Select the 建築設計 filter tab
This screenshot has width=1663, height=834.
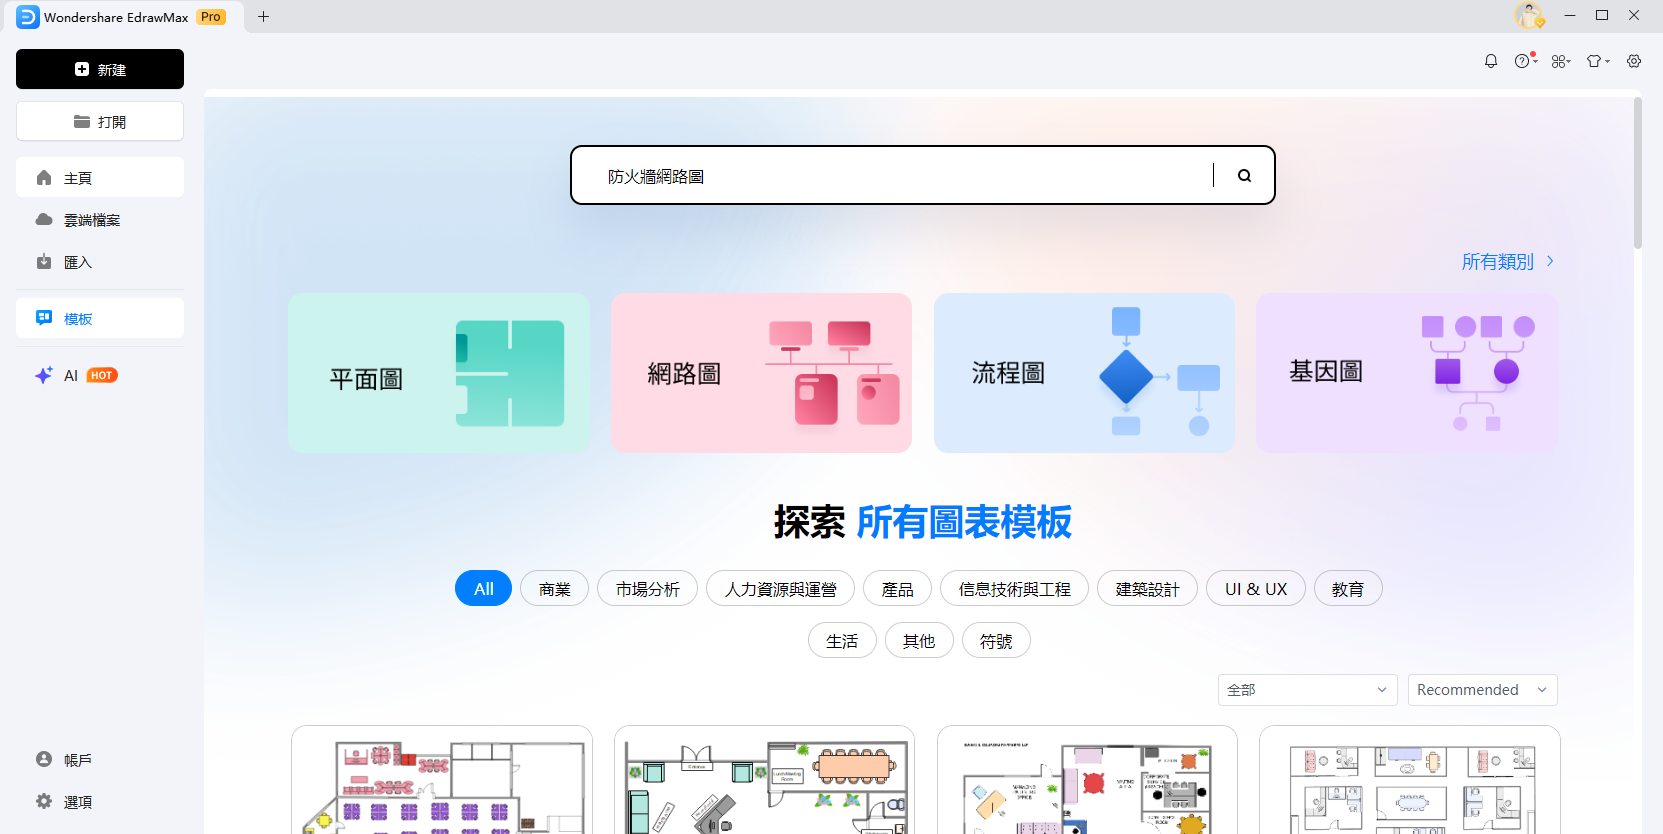pyautogui.click(x=1148, y=589)
